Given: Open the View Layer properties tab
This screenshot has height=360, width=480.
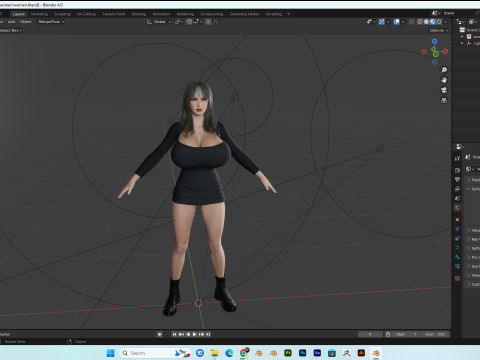Looking at the screenshot, I should point(457,189).
